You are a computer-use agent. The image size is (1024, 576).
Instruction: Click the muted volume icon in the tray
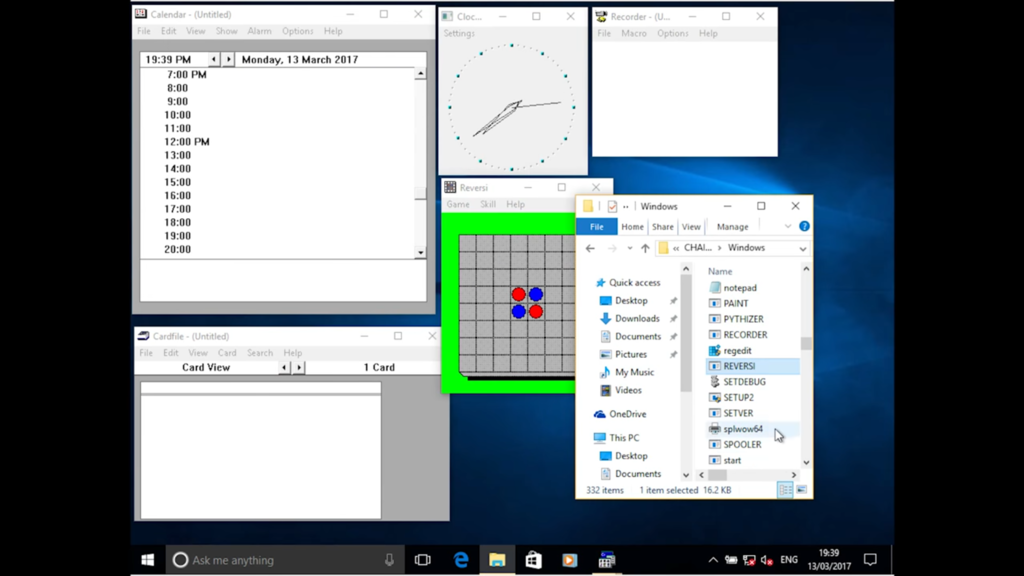pyautogui.click(x=765, y=560)
